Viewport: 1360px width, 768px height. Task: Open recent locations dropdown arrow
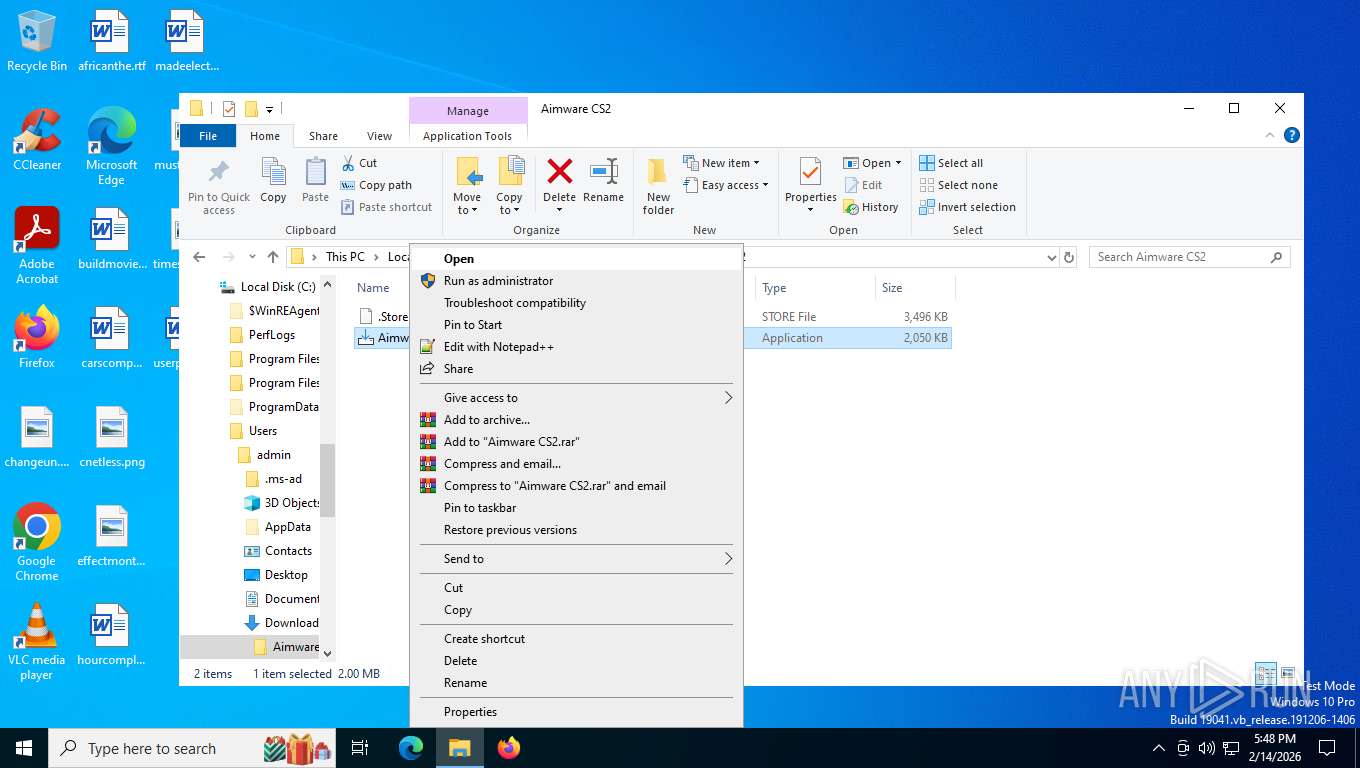[252, 257]
